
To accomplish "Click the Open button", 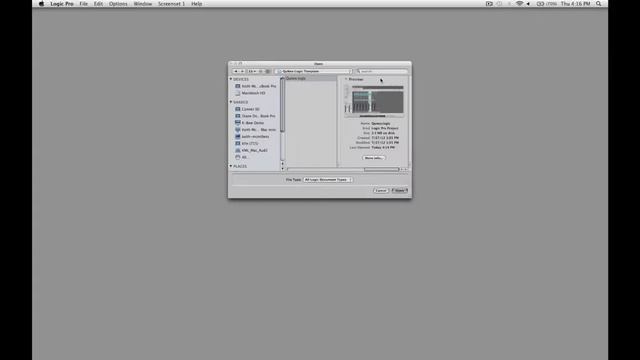I will [400, 191].
